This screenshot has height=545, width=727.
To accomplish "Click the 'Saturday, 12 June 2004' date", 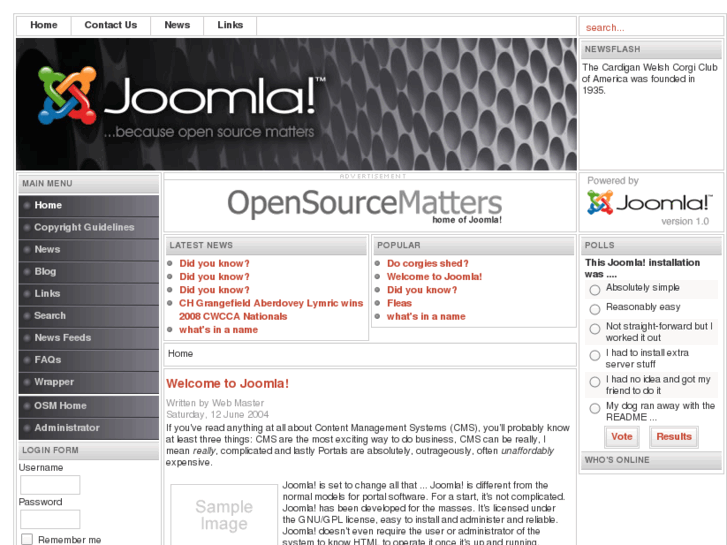I will coord(217,414).
